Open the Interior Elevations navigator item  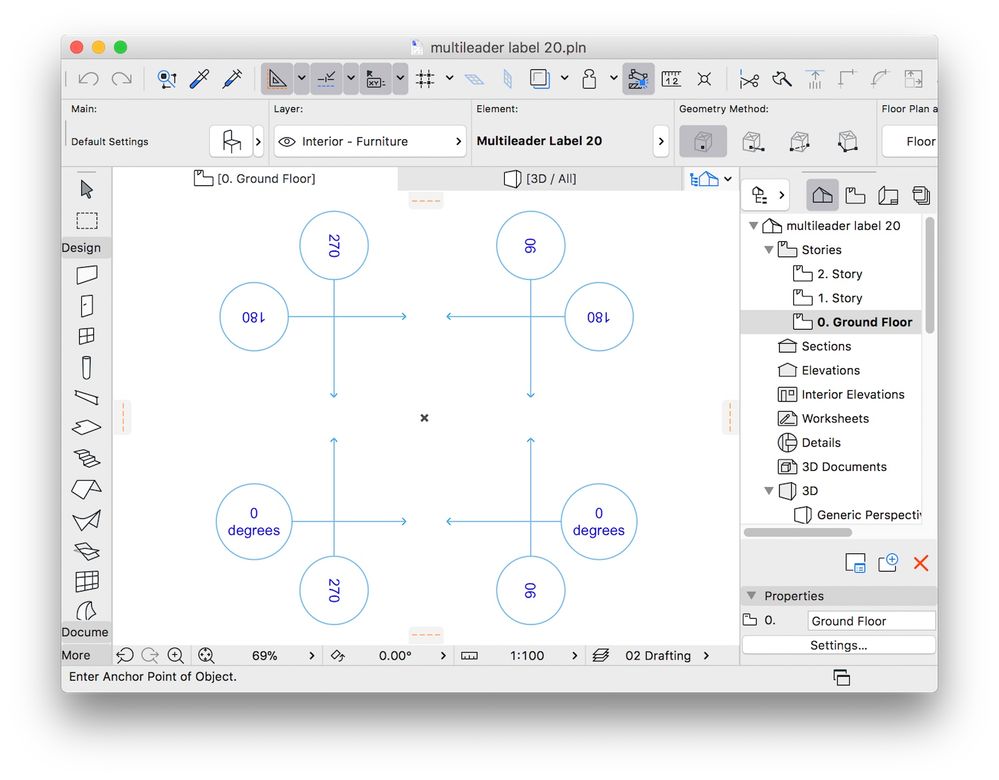point(852,394)
